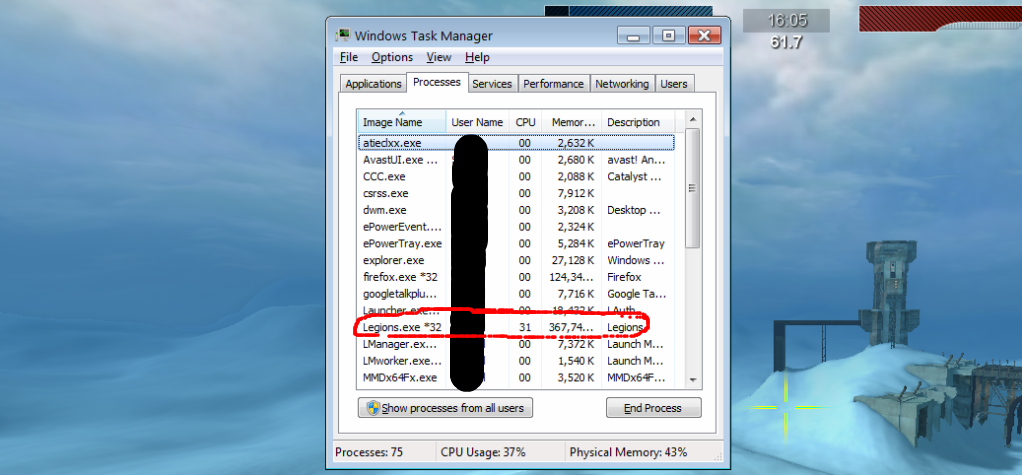Click the Firefox description cell

(624, 277)
